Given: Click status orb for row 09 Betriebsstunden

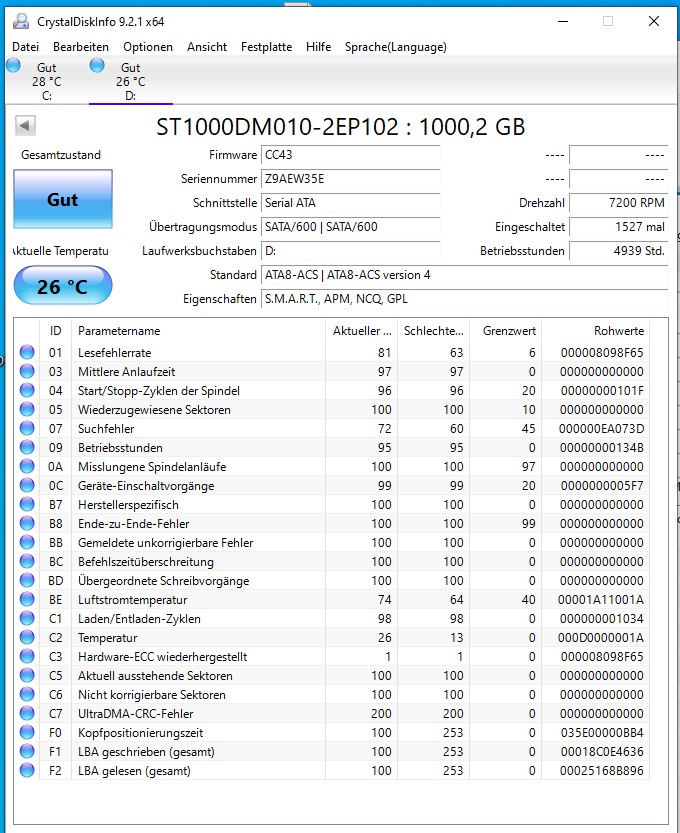Looking at the screenshot, I should coord(27,447).
